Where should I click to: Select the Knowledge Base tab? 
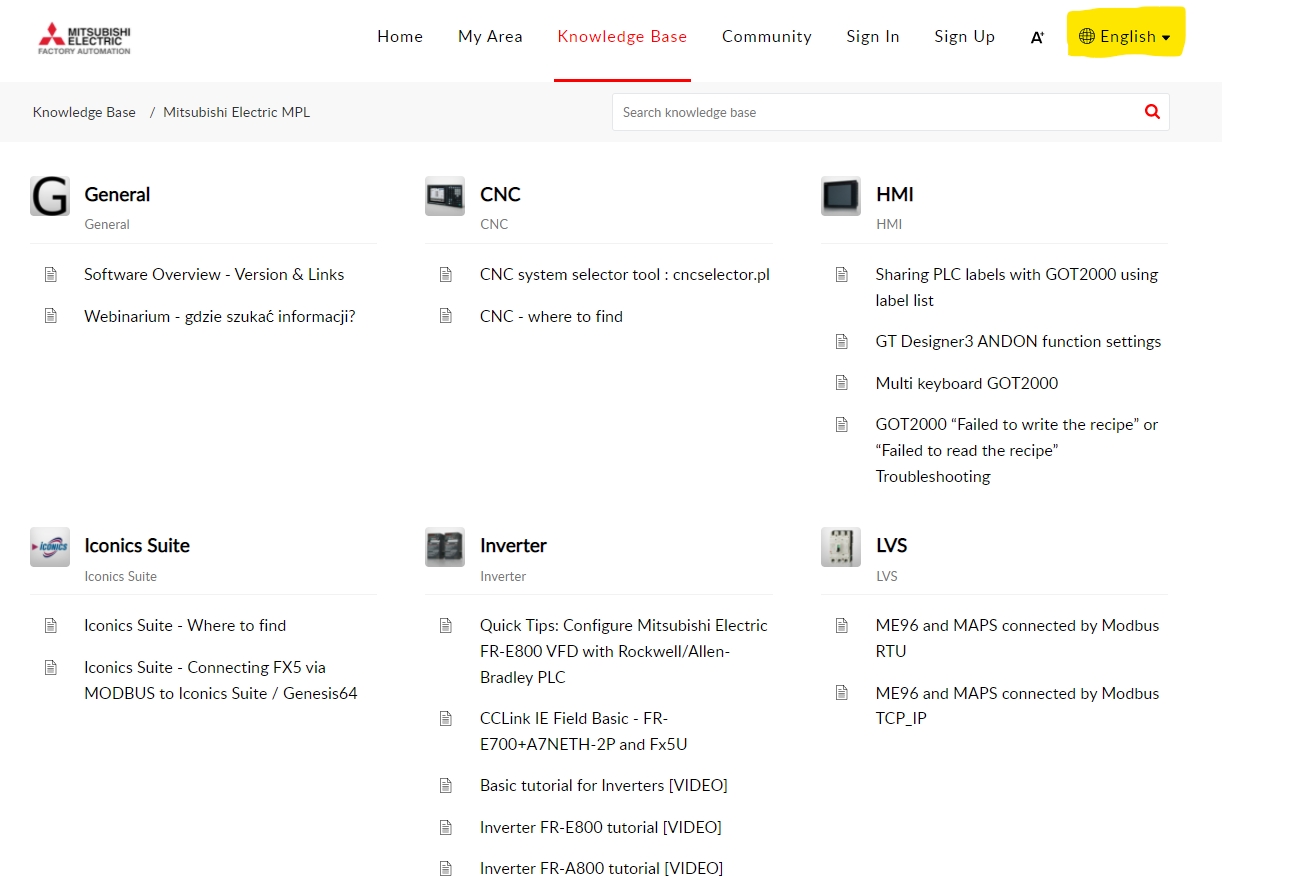coord(622,37)
